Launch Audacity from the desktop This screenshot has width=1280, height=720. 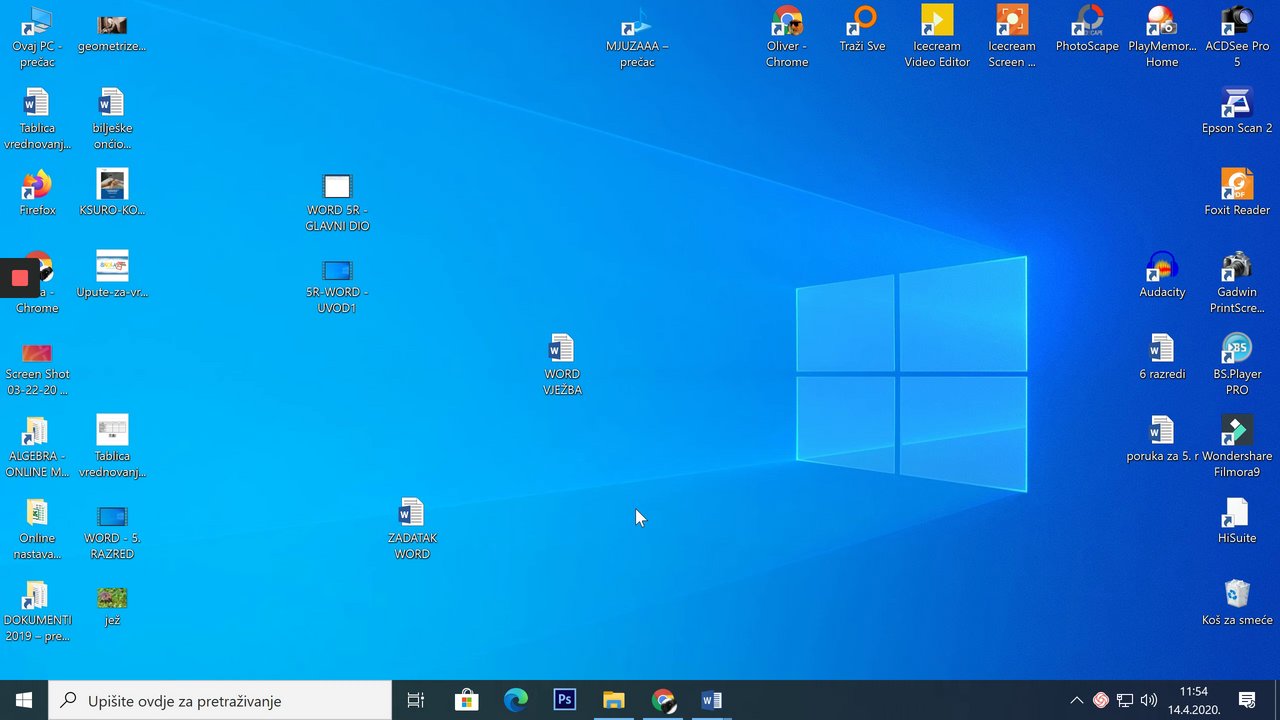pyautogui.click(x=1162, y=267)
